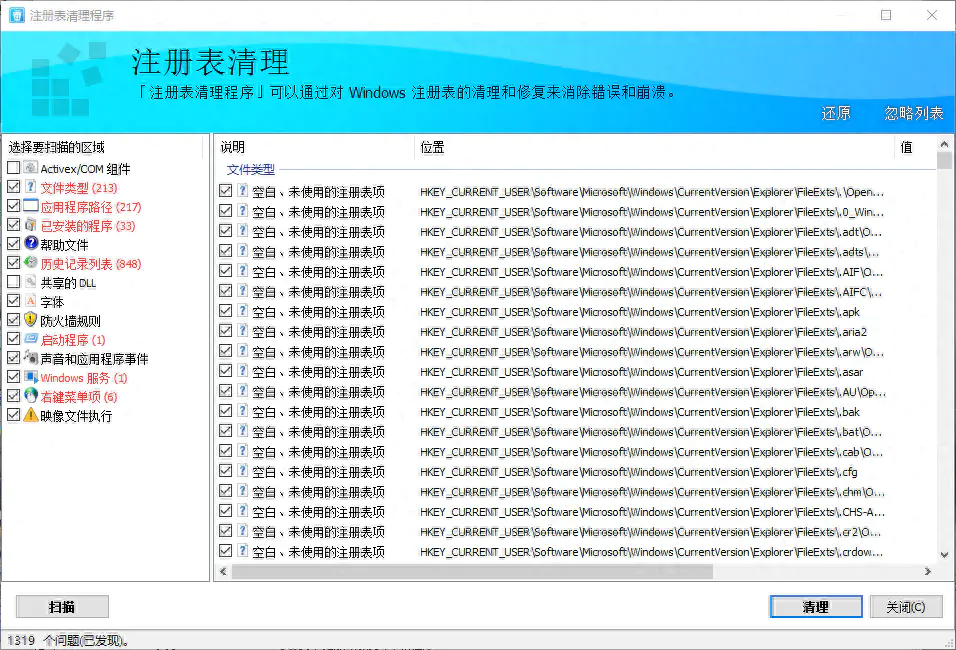Click the 帮助文件 question mark icon
The height and width of the screenshot is (650, 956).
point(30,244)
